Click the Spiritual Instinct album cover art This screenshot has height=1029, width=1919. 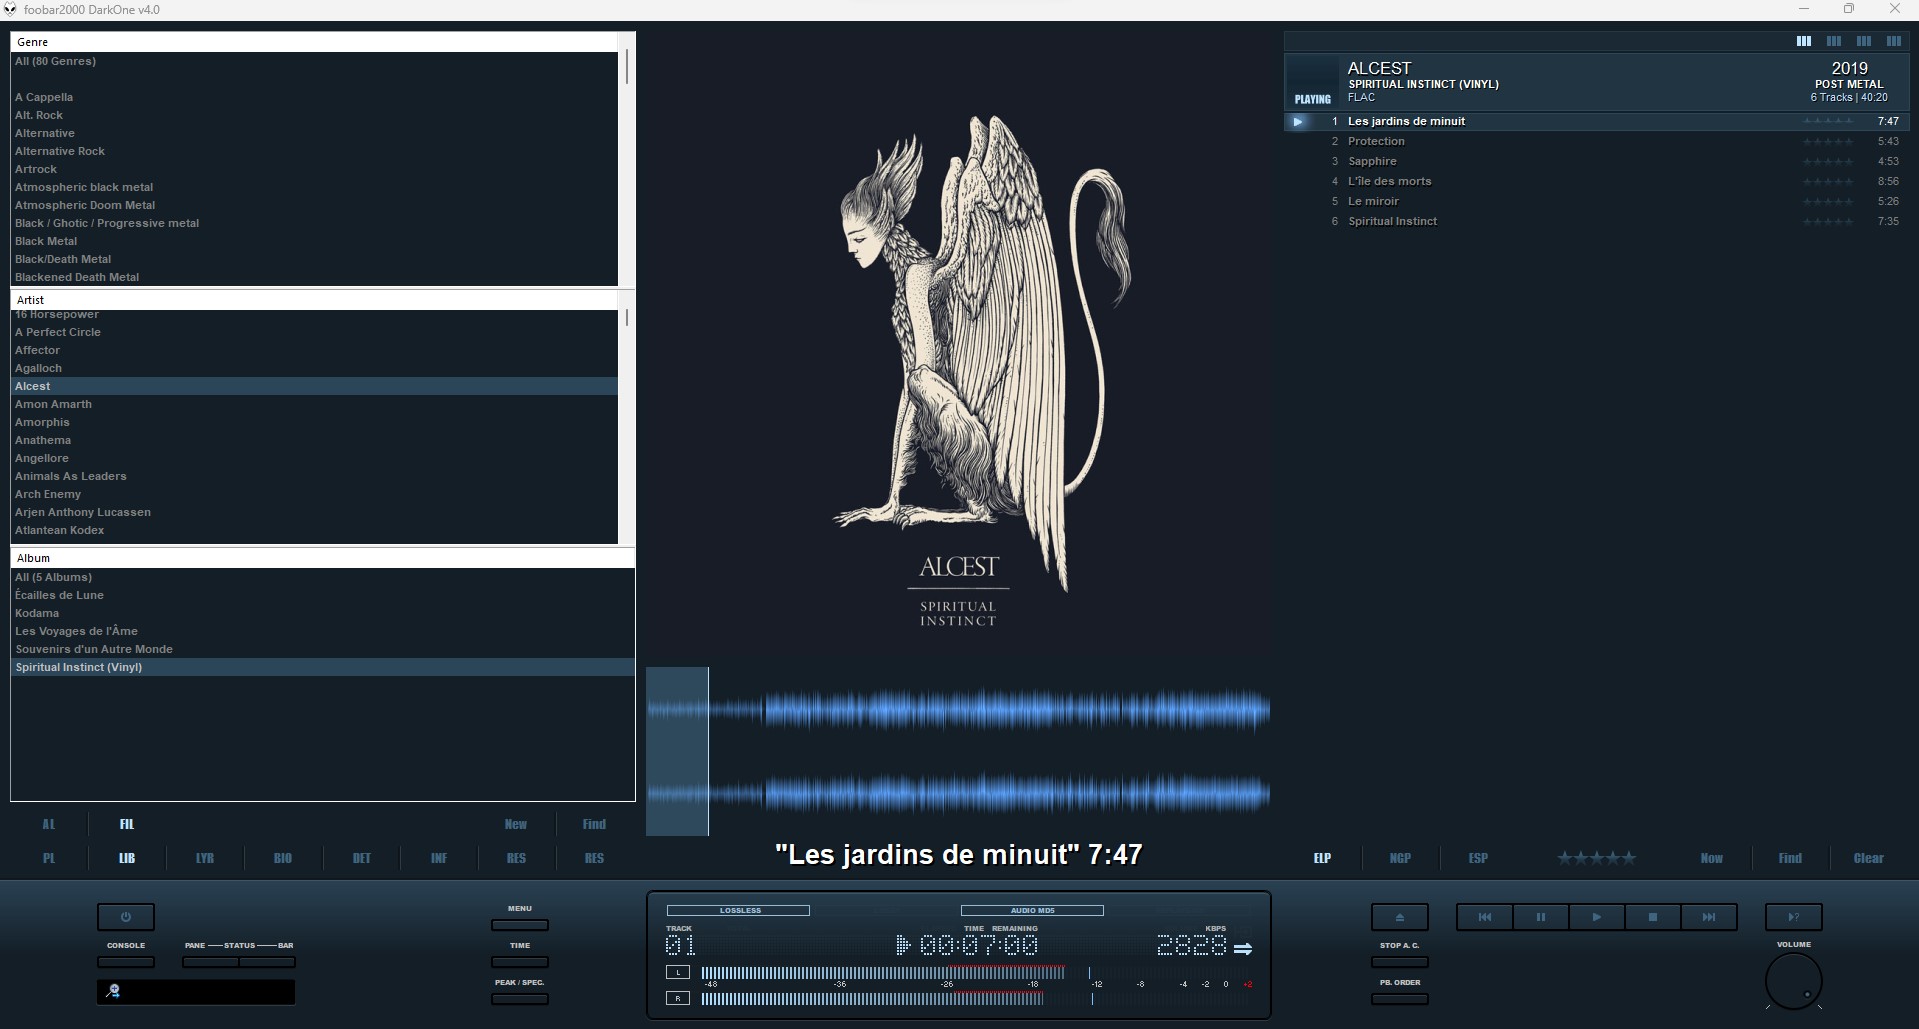click(x=959, y=346)
